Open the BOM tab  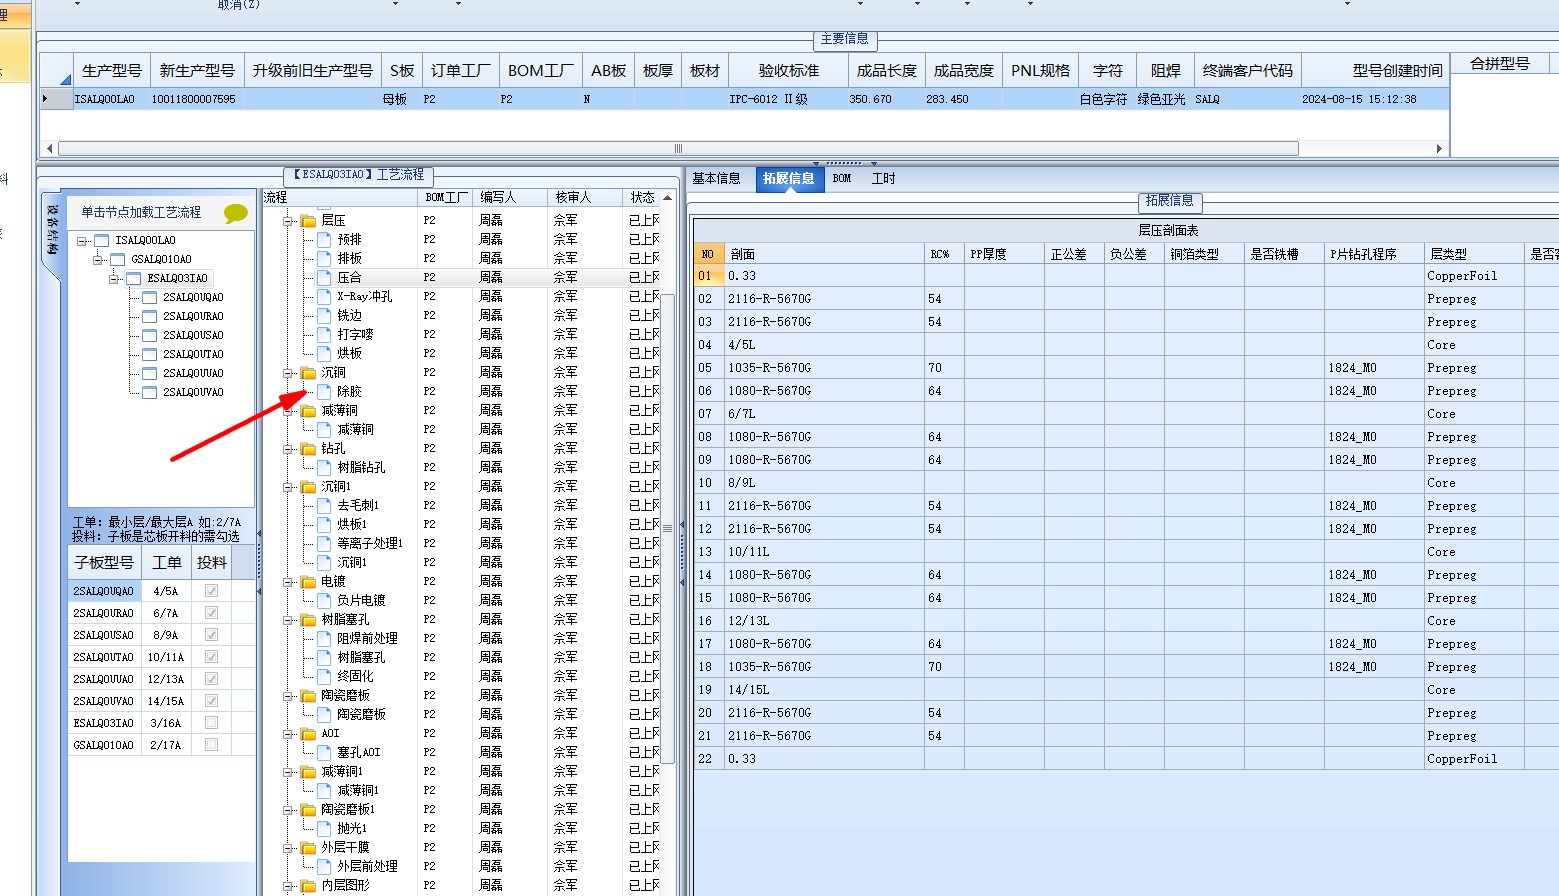point(842,179)
